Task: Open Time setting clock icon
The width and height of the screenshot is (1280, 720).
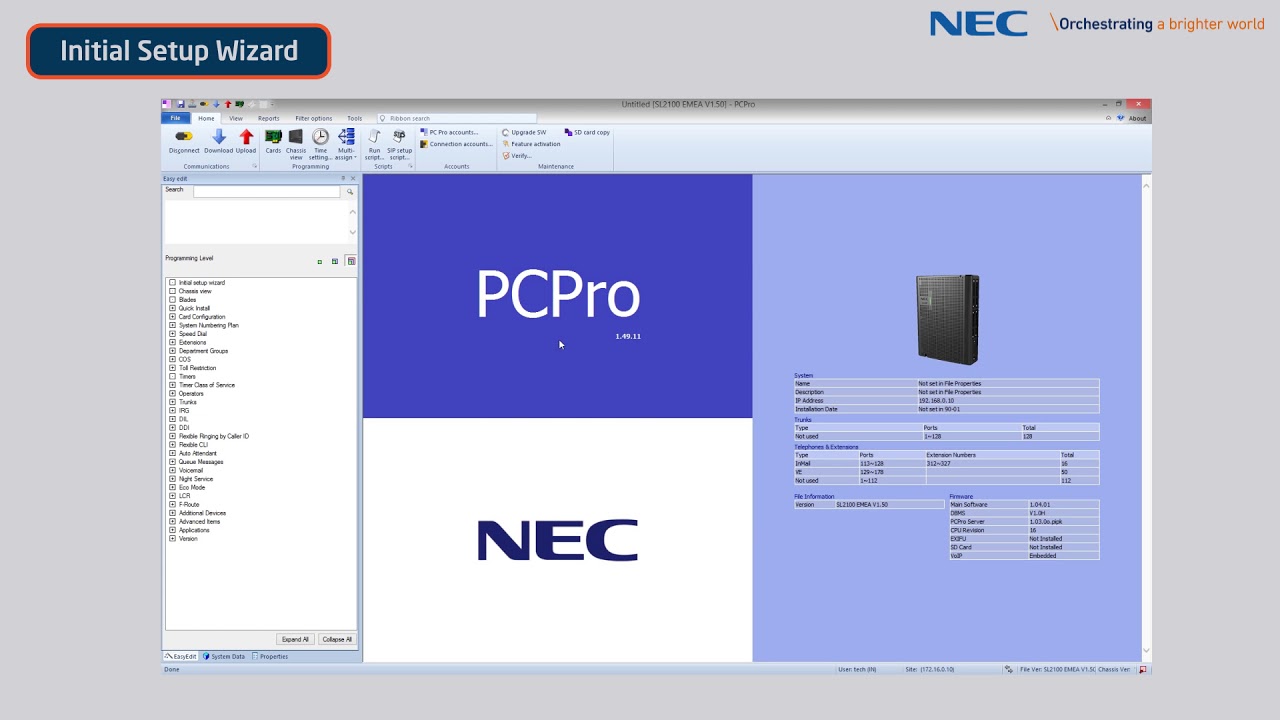Action: tap(320, 137)
